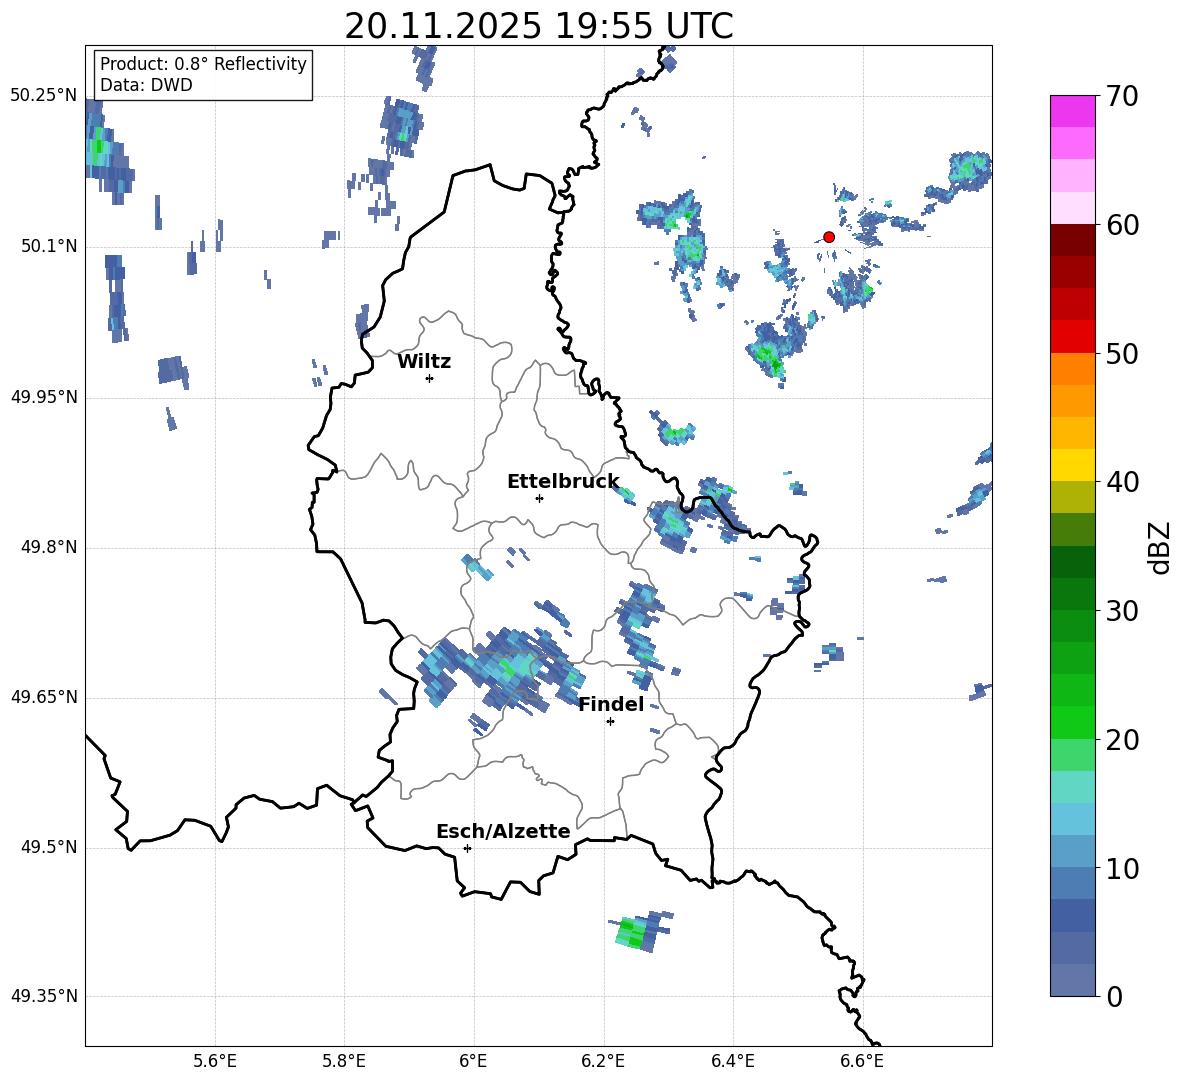1184x1081 pixels.
Task: Click the Ettelbruck station cross marker
Action: (539, 498)
